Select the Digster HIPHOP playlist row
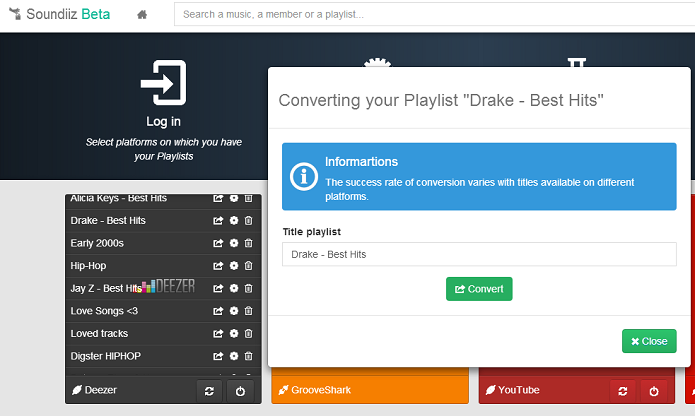Viewport: 695px width, 416px height. click(164, 356)
